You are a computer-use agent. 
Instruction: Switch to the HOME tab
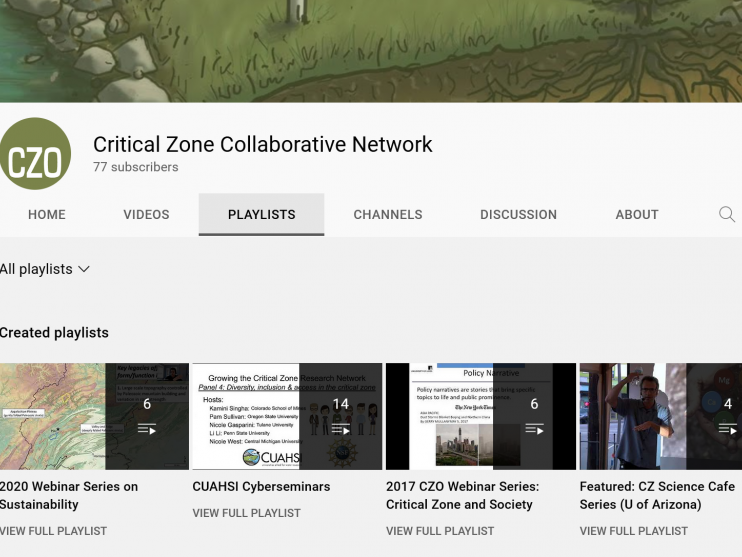point(47,214)
